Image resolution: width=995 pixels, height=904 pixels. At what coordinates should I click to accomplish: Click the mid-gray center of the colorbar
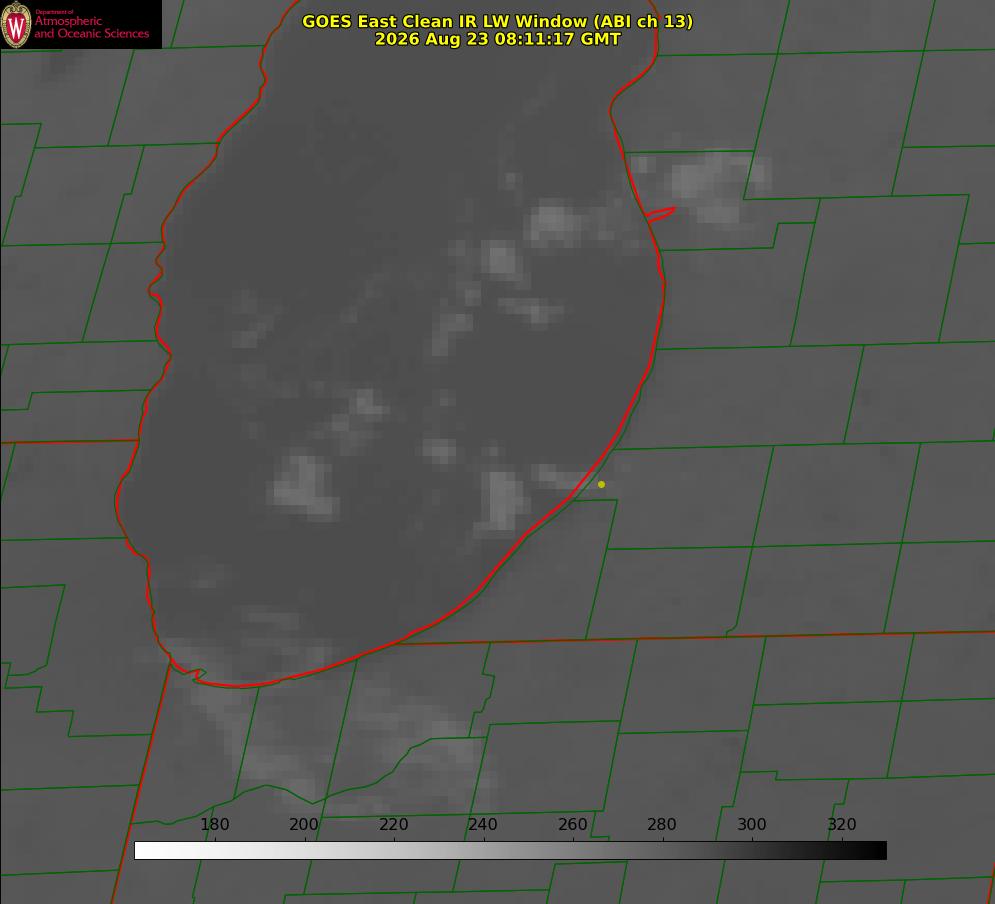pyautogui.click(x=510, y=851)
